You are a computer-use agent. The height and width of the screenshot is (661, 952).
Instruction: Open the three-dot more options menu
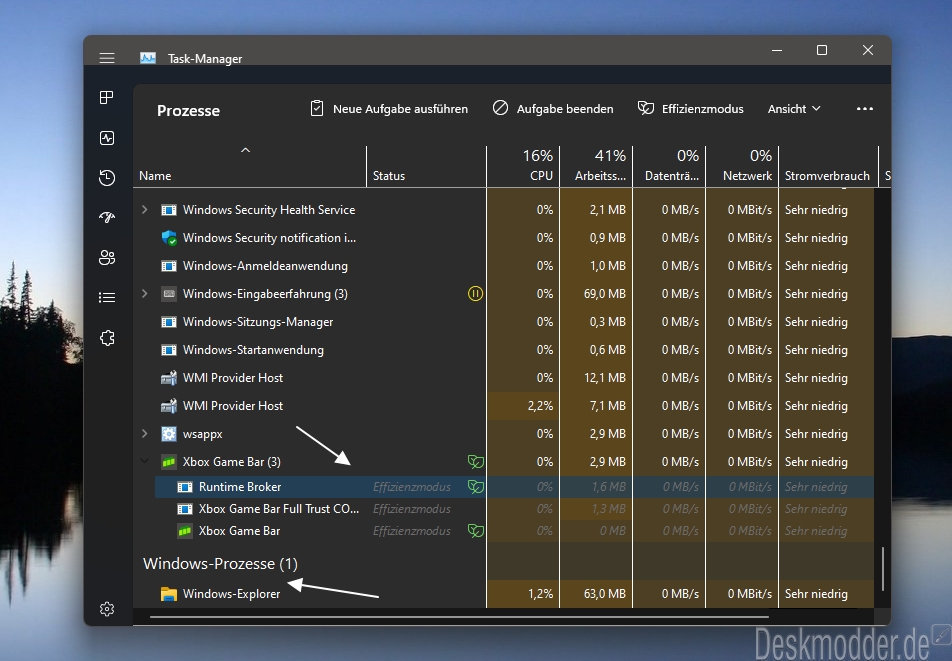[865, 109]
